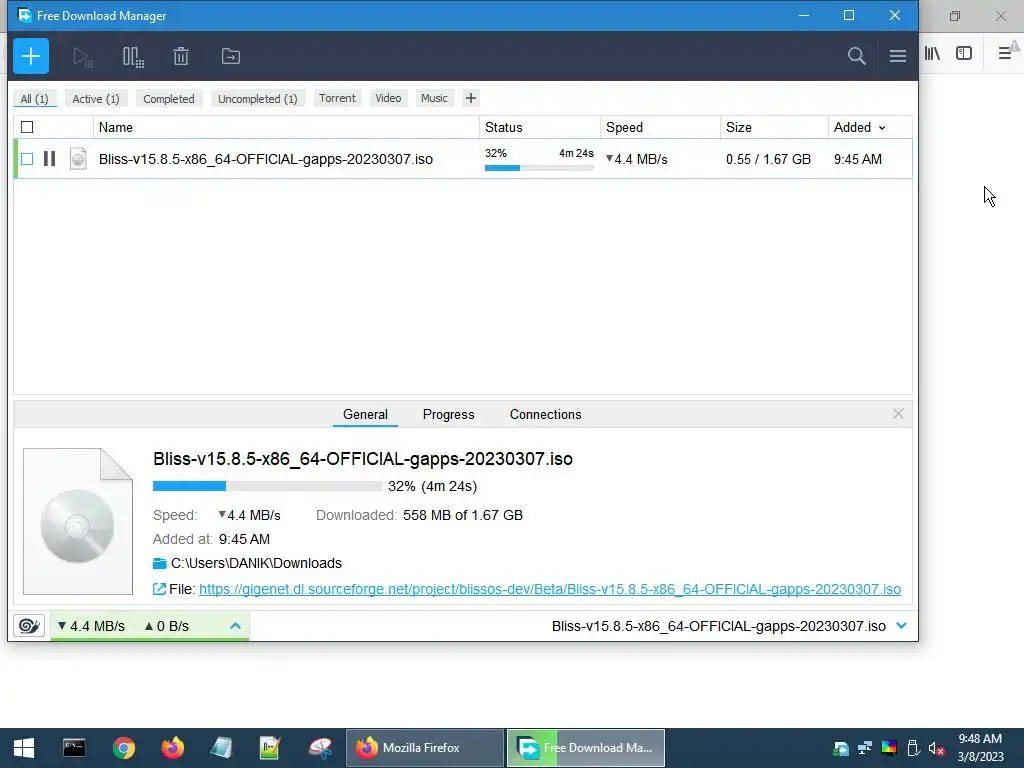The image size is (1024, 768).
Task: Check the Bliss iso row checkbox
Action: (x=27, y=159)
